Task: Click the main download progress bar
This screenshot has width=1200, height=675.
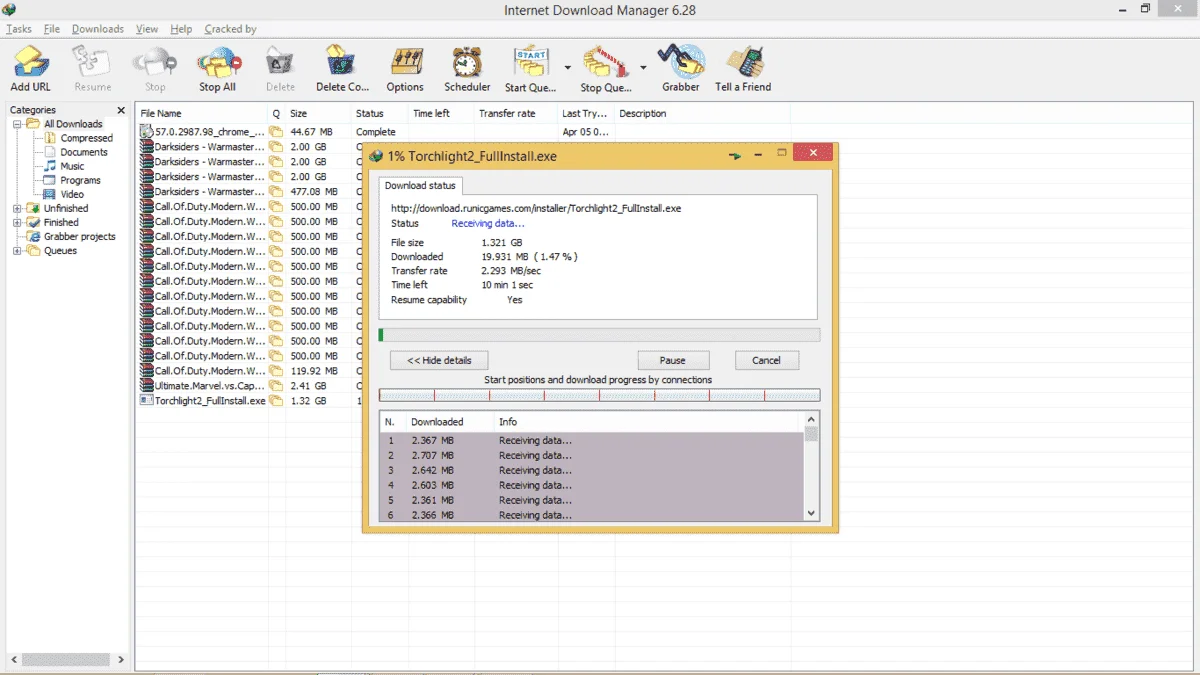Action: tap(599, 335)
